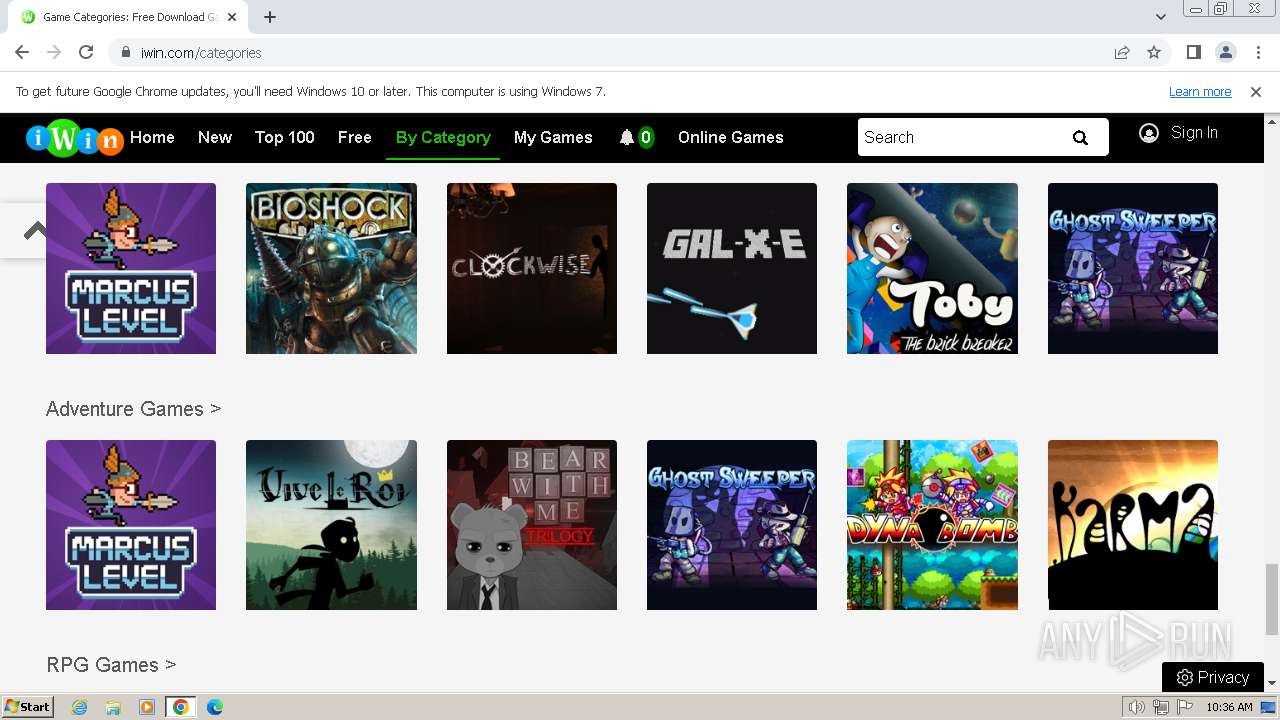Screen dimensions: 1280x720
Task: Open the Chrome profile icon
Action: point(1225,53)
